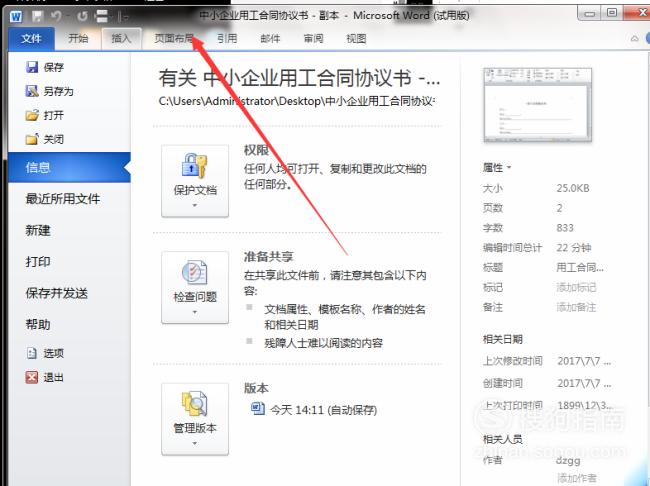Maximize the Word window
Image resolution: width=650 pixels, height=486 pixels.
coord(612,13)
